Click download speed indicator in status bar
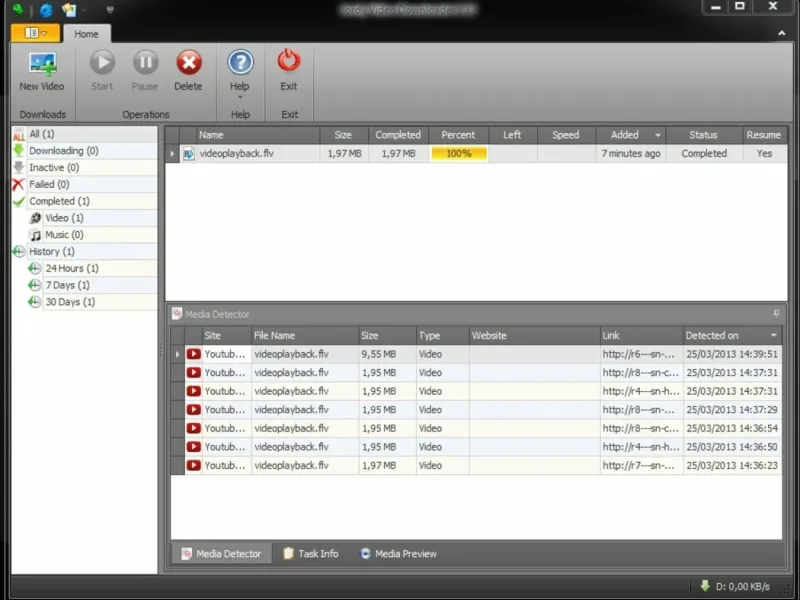The height and width of the screenshot is (600, 800). point(735,587)
